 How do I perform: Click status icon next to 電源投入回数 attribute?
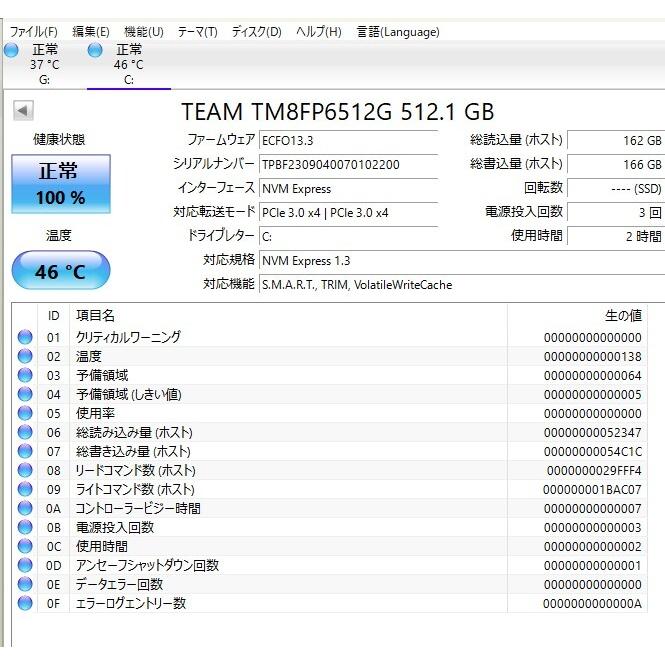click(25, 528)
